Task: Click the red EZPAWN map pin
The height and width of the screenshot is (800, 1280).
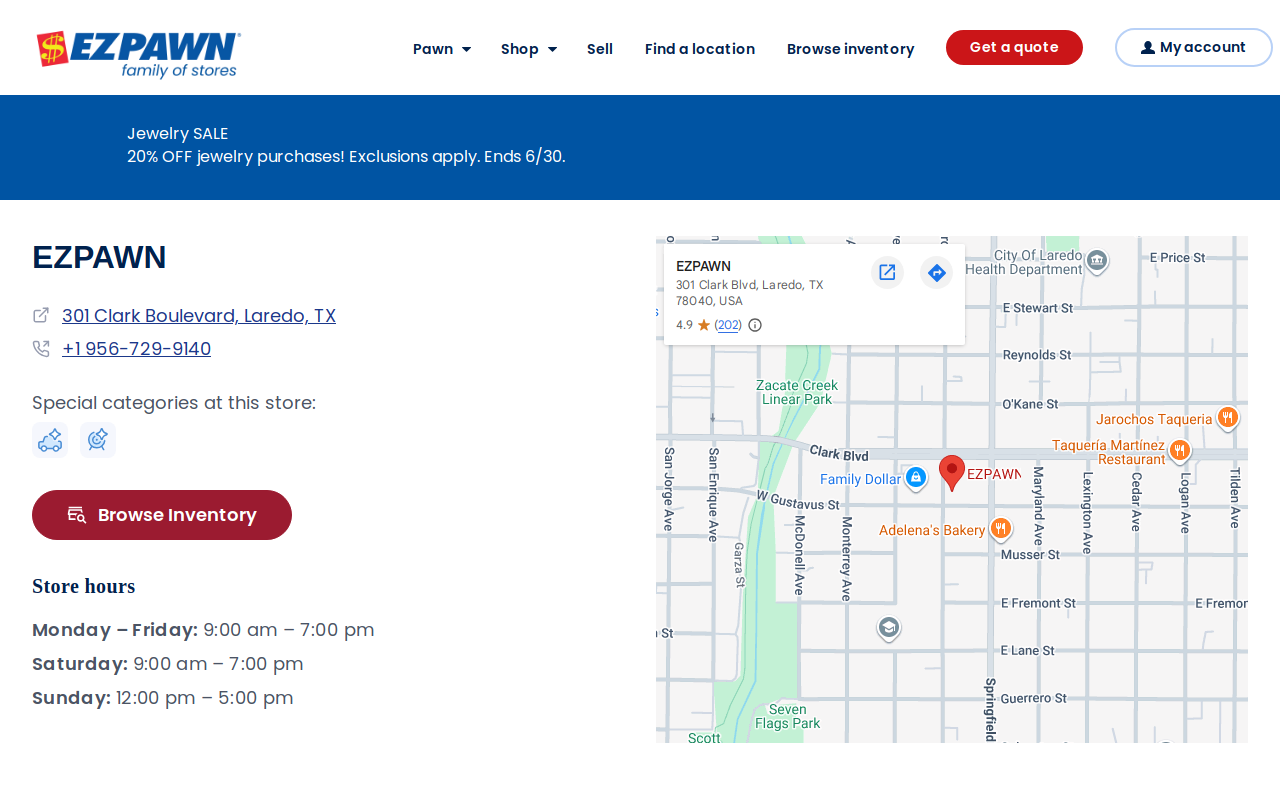Action: [x=952, y=473]
